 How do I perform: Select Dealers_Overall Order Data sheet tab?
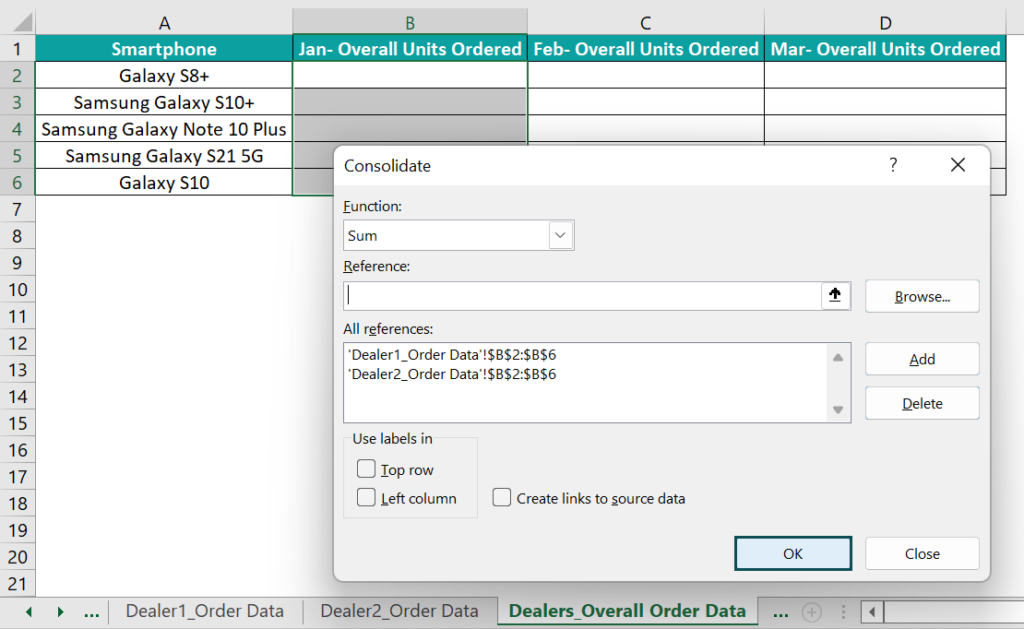tap(627, 611)
